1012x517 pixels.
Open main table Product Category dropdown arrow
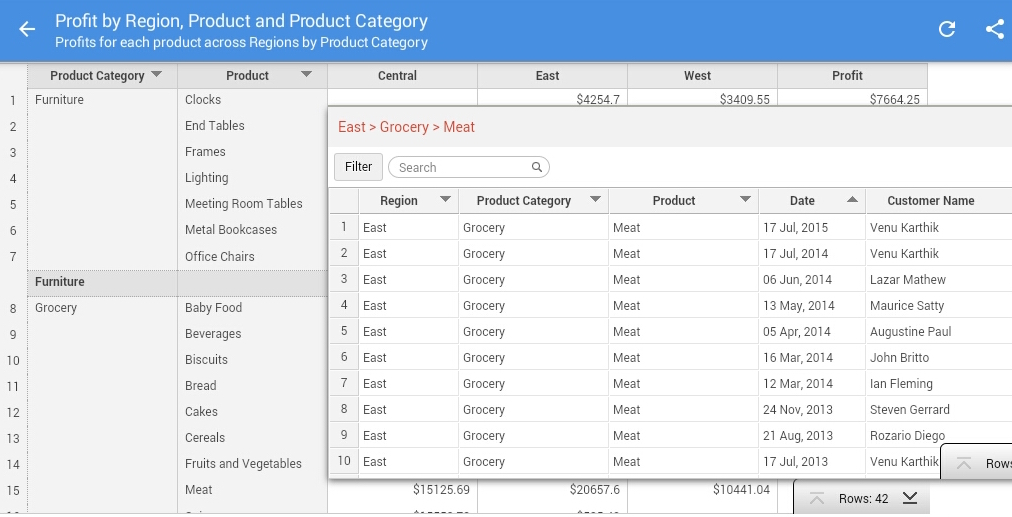(157, 75)
